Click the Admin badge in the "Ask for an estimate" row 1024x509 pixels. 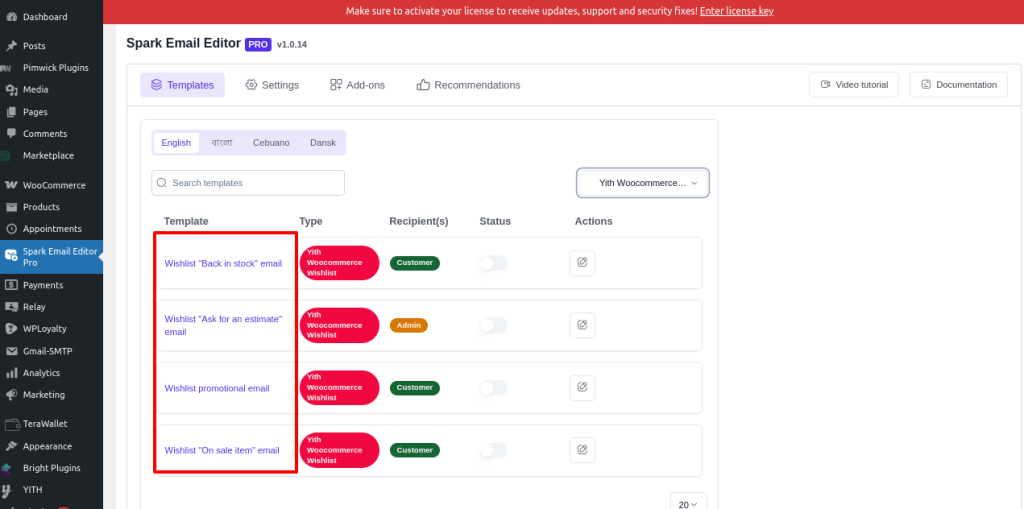(409, 325)
